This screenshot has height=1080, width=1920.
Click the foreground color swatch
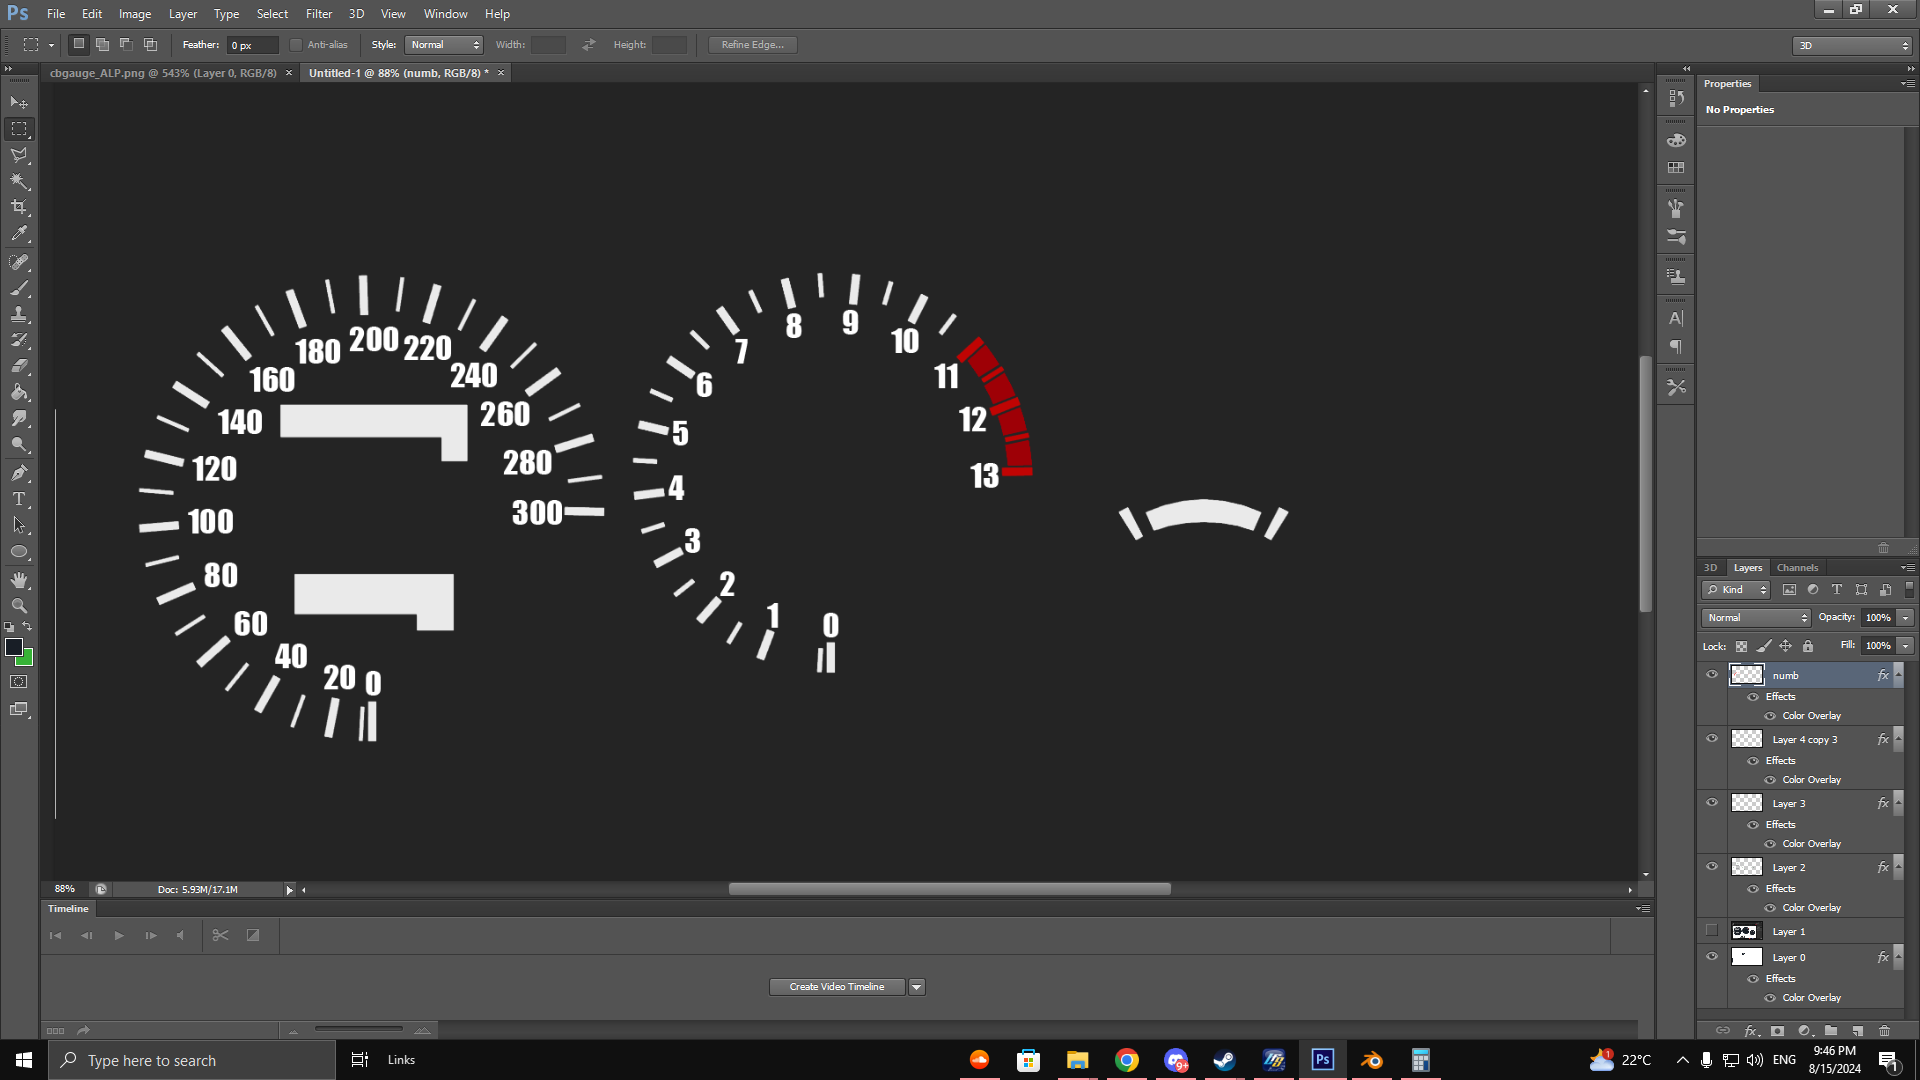(14, 647)
